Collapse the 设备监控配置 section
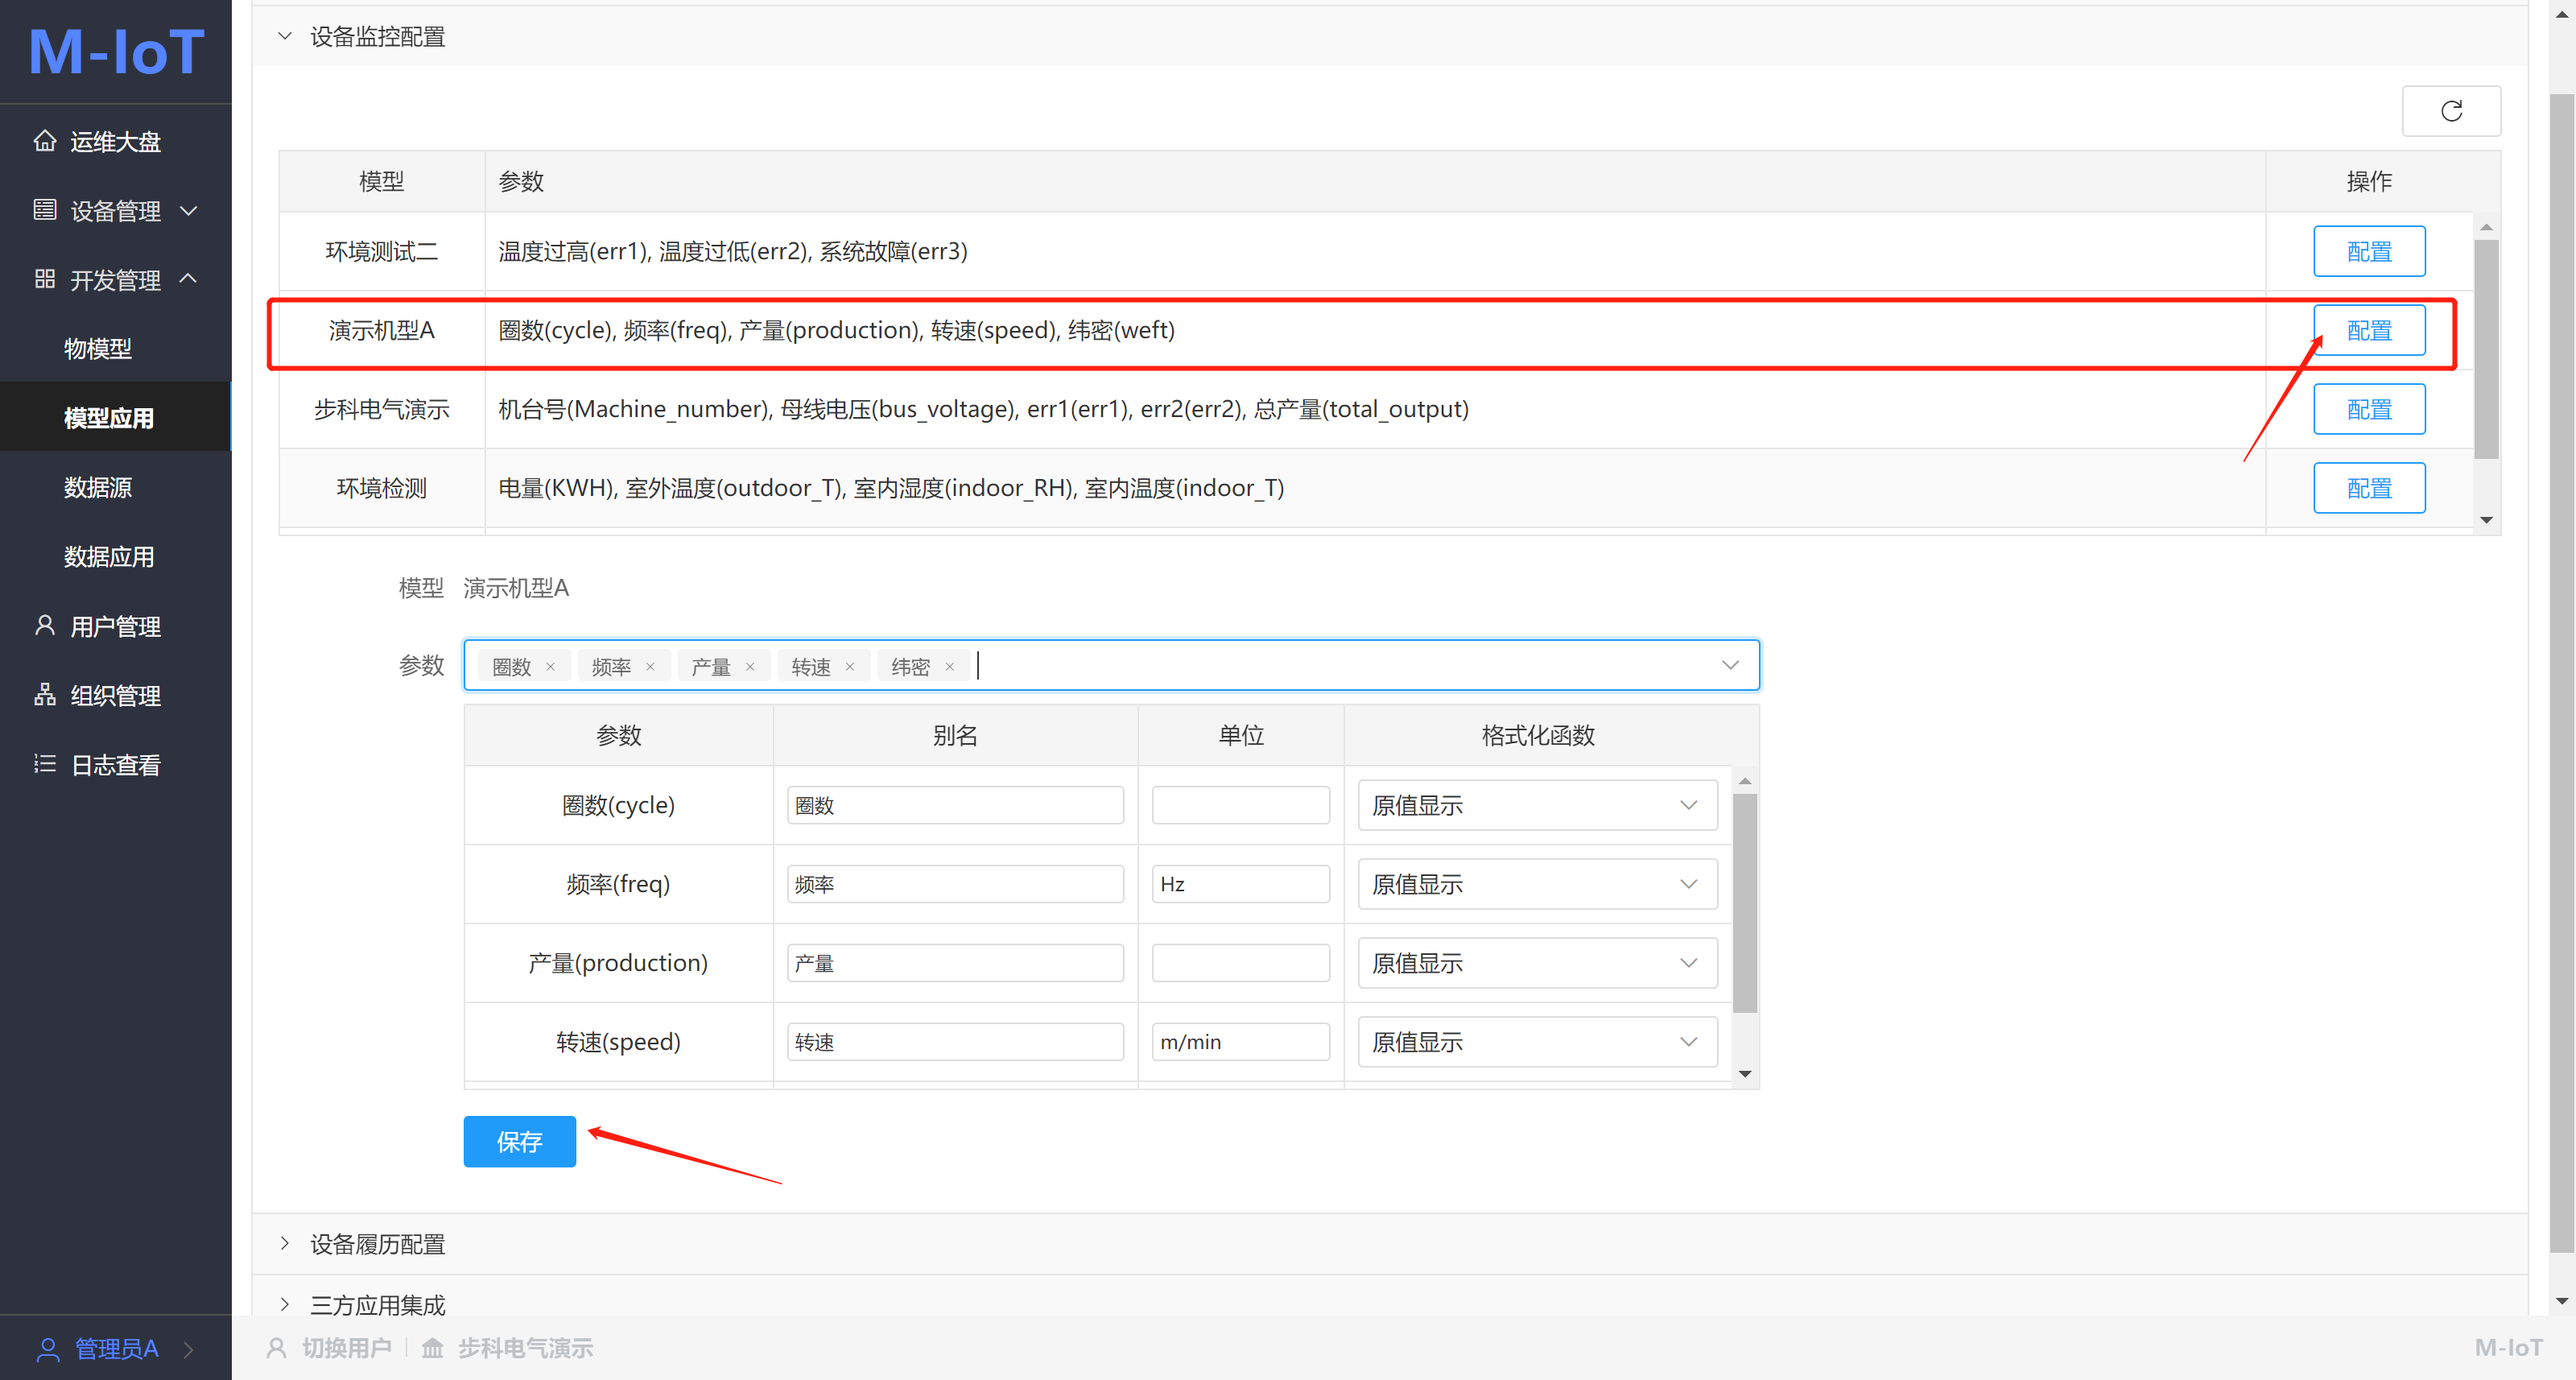This screenshot has width=2576, height=1380. tap(285, 37)
